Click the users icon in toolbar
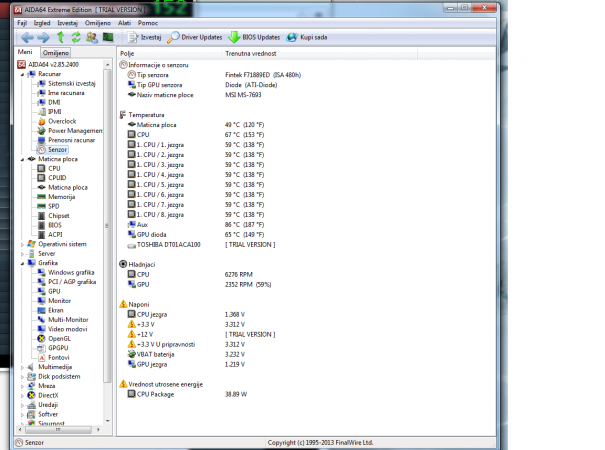605x450 pixels. point(92,37)
